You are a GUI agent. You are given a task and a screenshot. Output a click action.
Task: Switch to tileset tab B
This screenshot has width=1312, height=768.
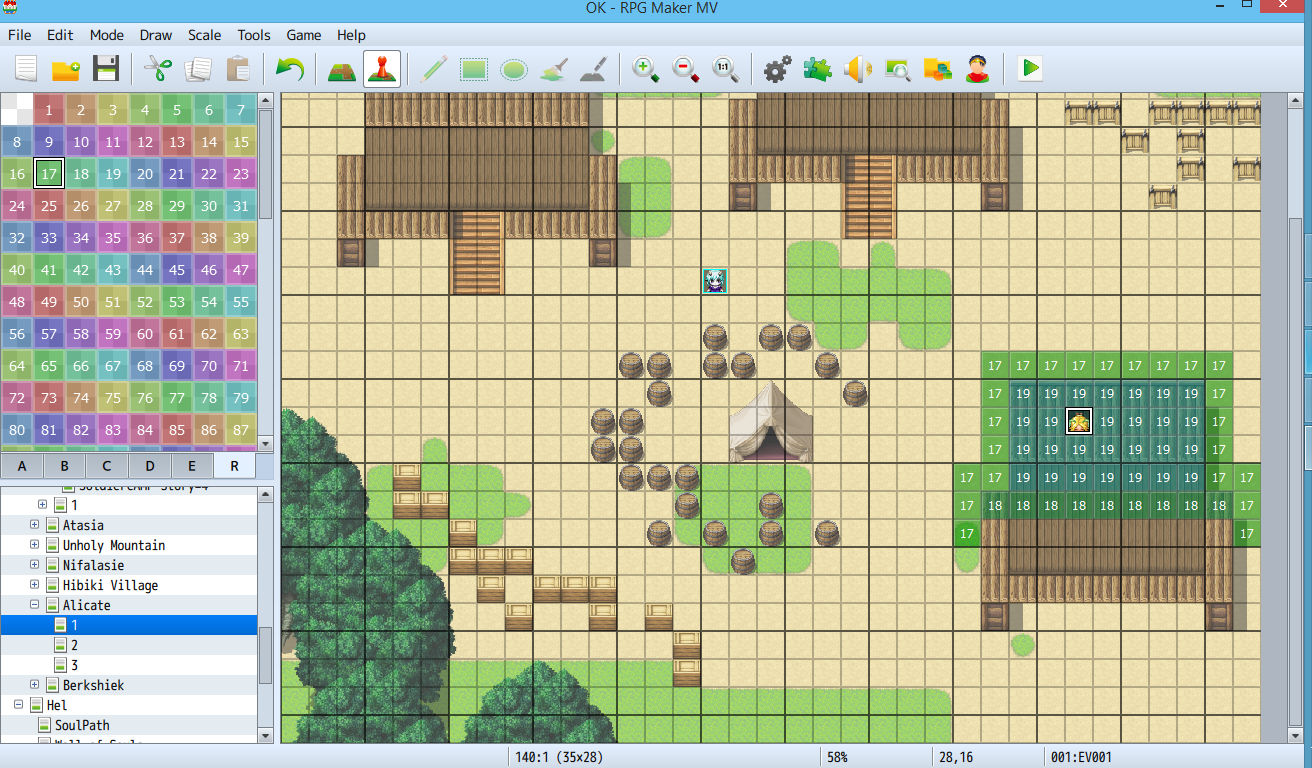(x=64, y=466)
